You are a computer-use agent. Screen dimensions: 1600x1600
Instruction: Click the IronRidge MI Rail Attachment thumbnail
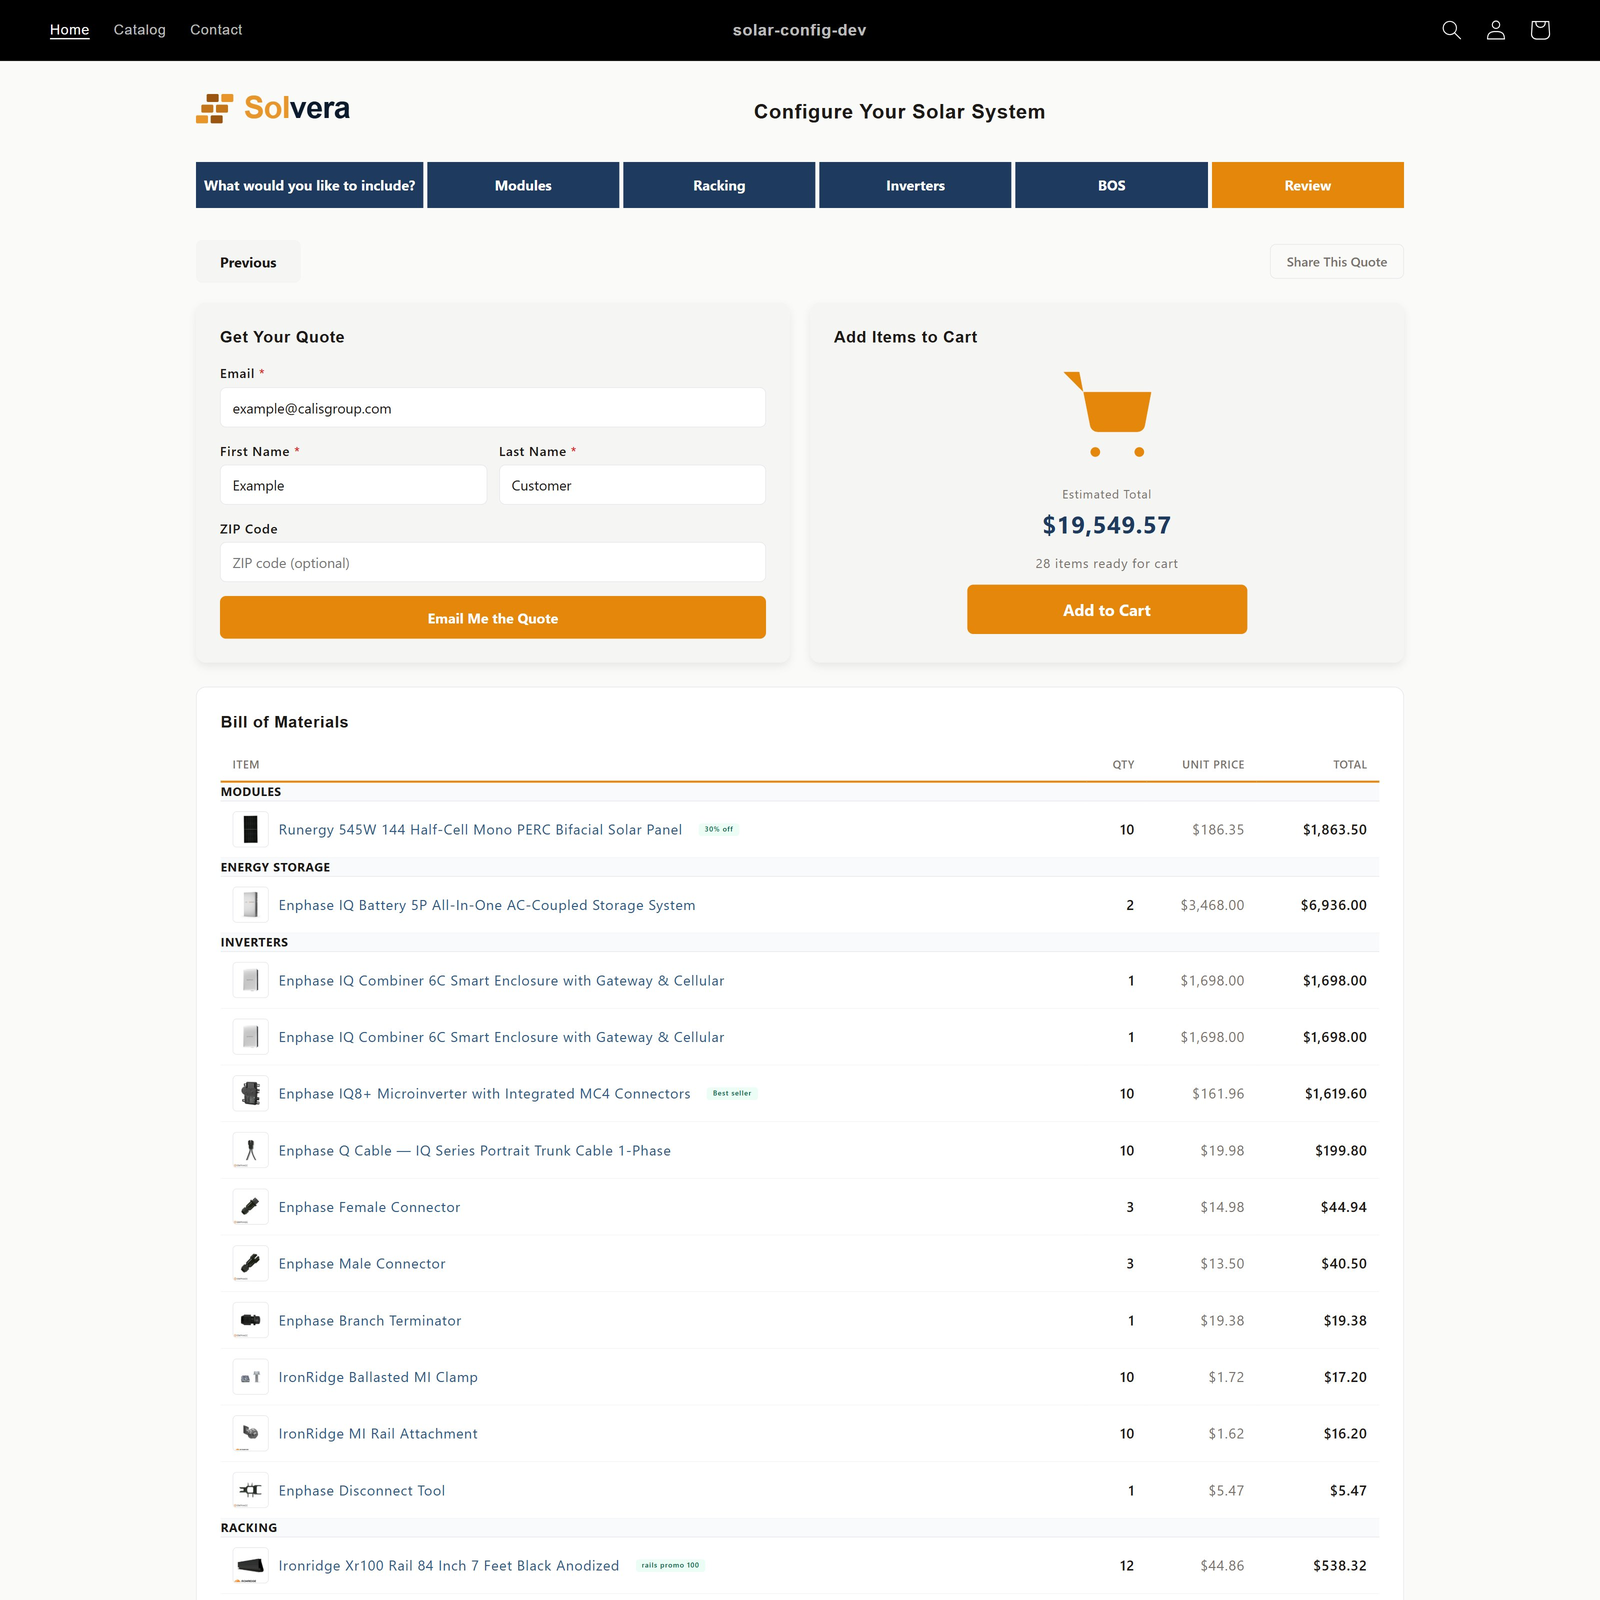[x=251, y=1434]
